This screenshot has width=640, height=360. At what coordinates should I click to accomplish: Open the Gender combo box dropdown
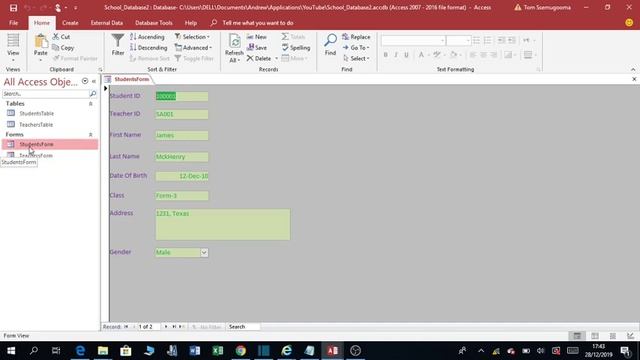[204, 253]
